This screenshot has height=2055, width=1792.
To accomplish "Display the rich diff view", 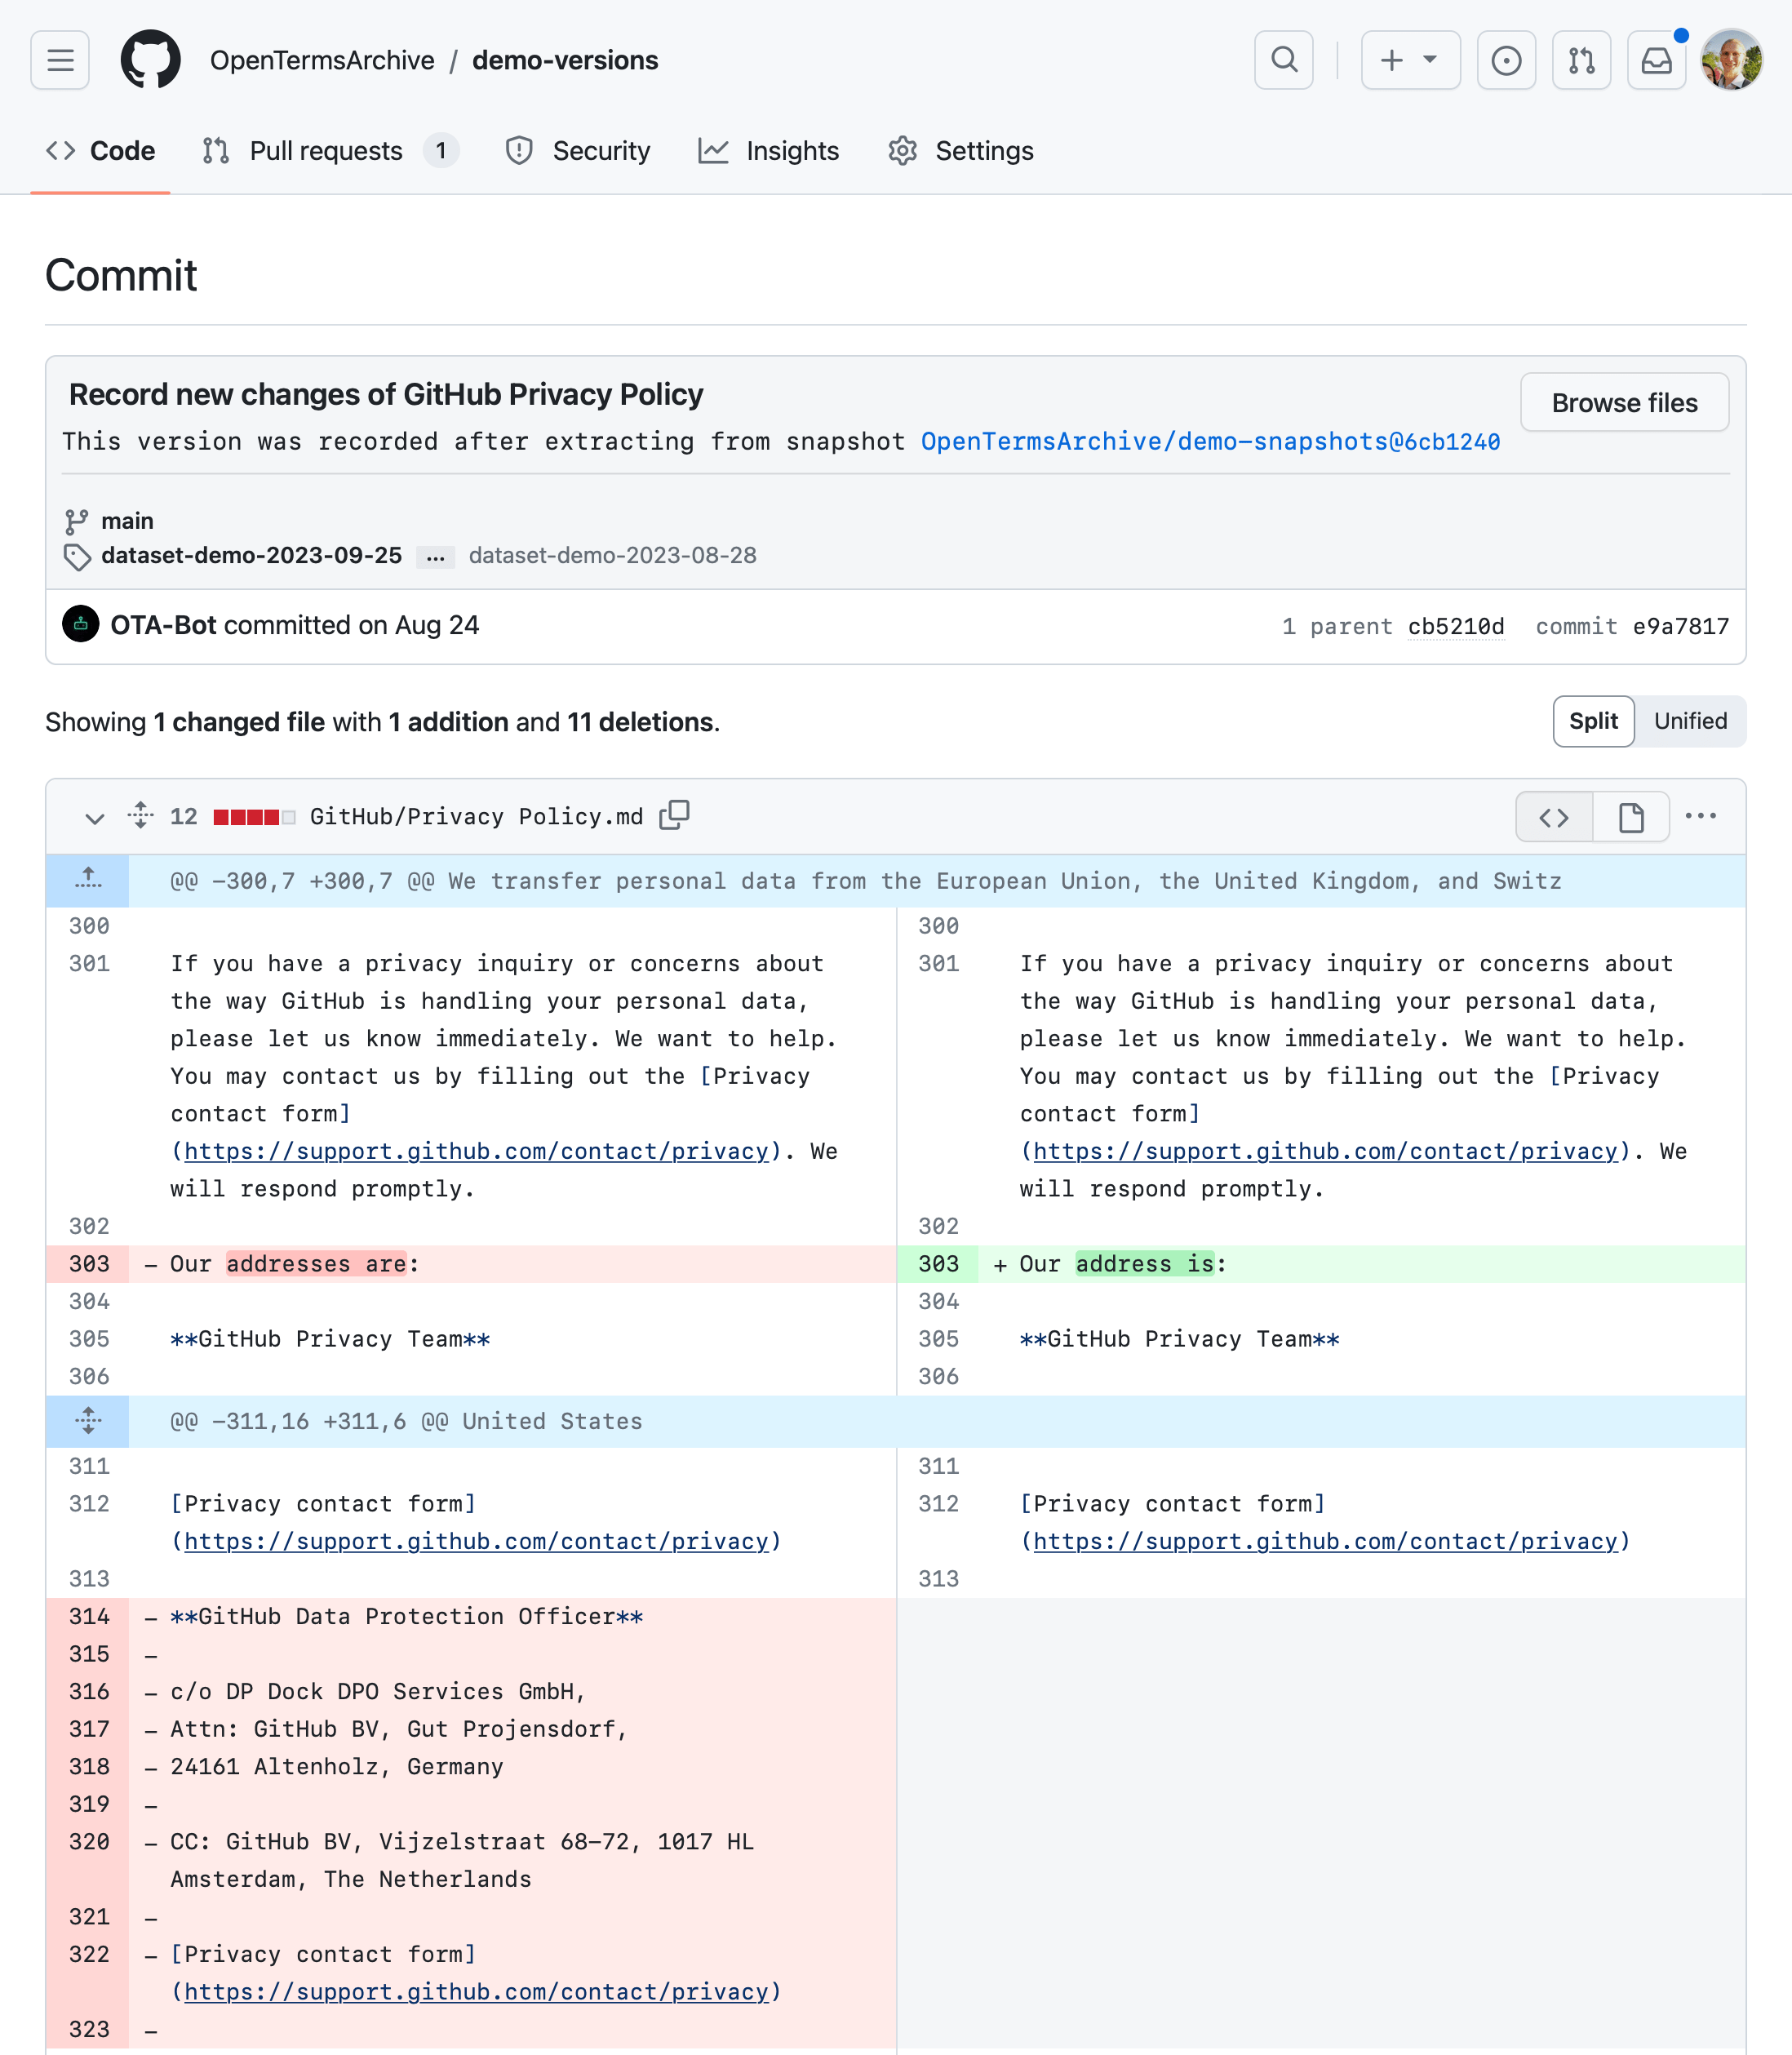I will click(1630, 817).
